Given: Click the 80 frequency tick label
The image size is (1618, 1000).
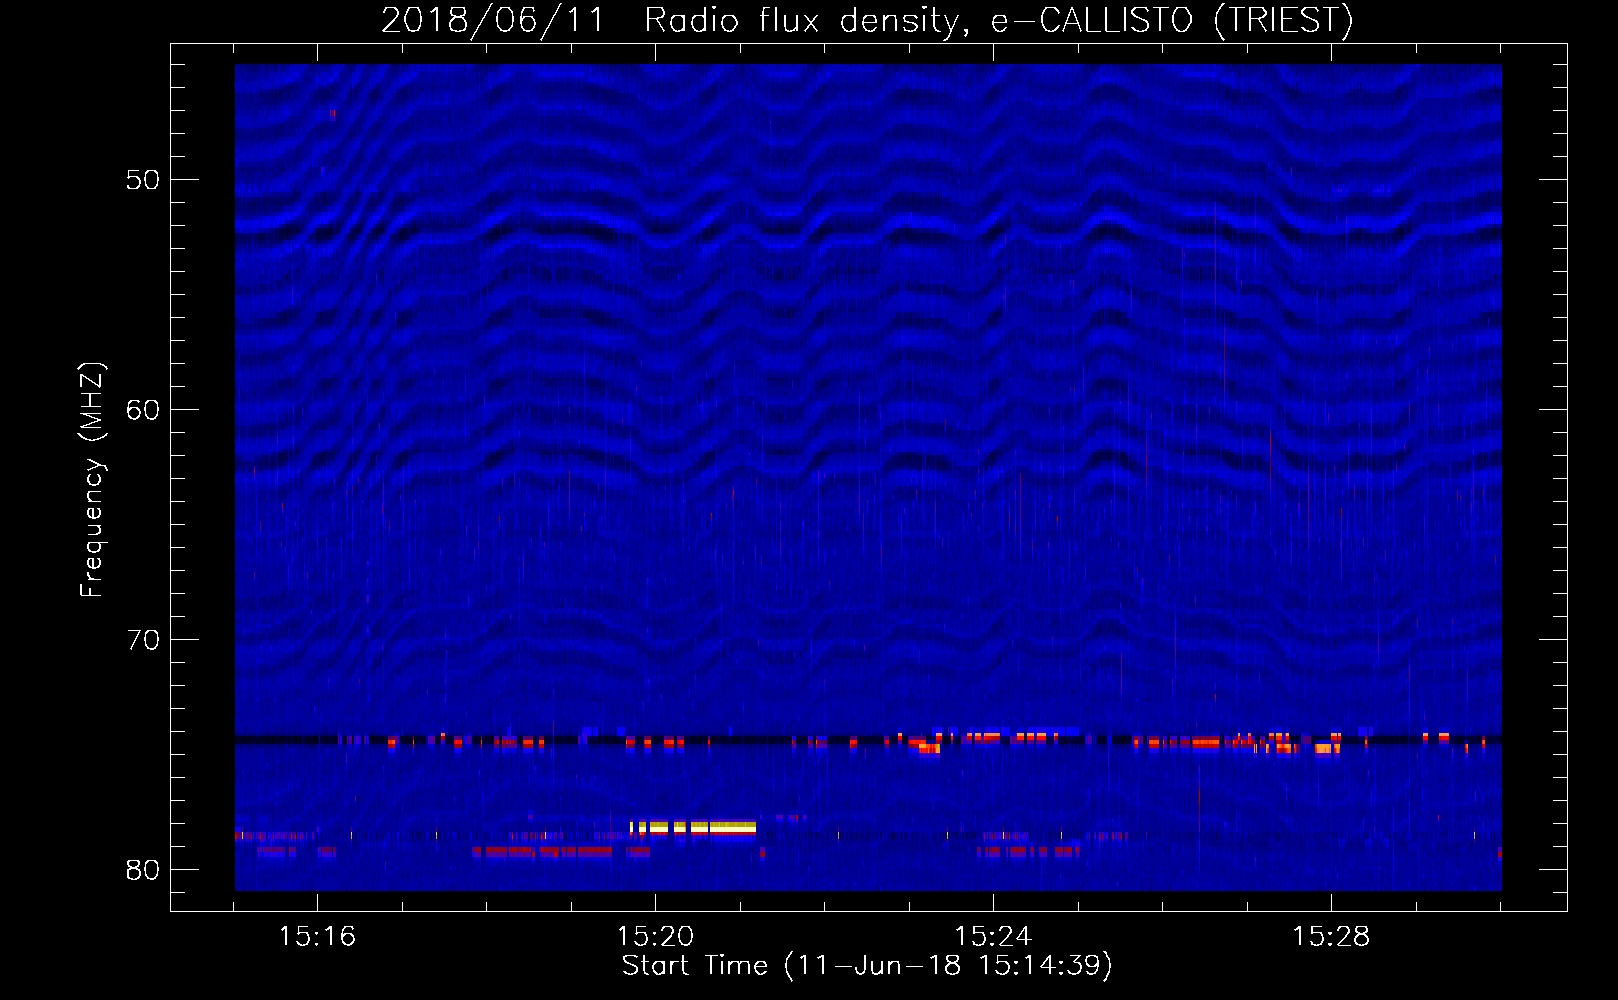Looking at the screenshot, I should coord(143,870).
